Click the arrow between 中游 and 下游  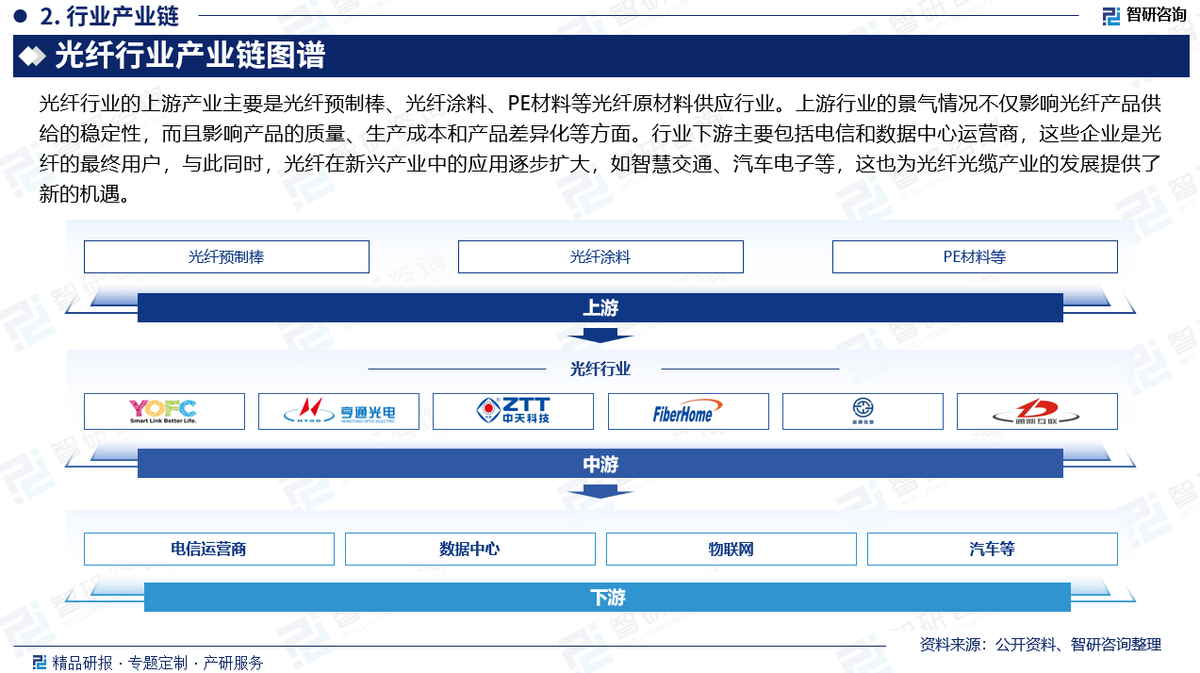coord(600,490)
